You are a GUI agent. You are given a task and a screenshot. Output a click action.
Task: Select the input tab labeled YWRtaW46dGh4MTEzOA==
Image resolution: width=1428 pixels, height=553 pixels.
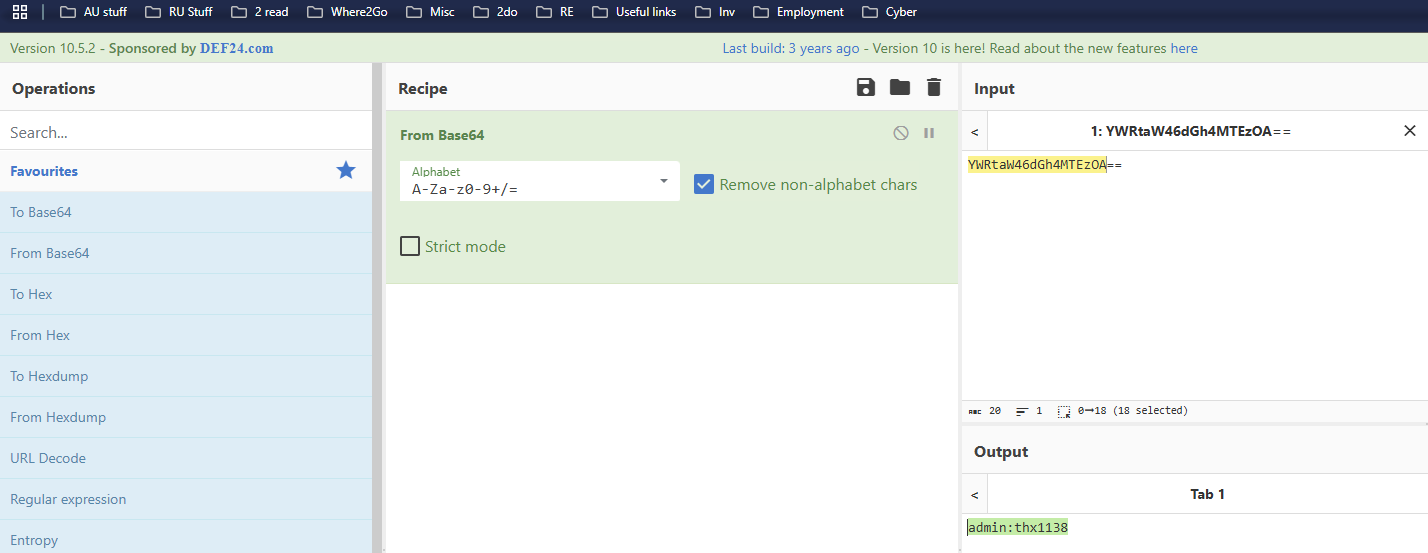point(1190,131)
